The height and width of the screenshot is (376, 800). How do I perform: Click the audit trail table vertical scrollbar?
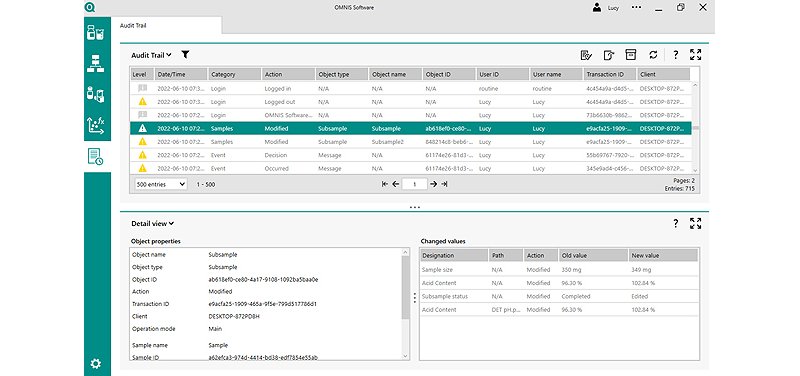point(695,128)
